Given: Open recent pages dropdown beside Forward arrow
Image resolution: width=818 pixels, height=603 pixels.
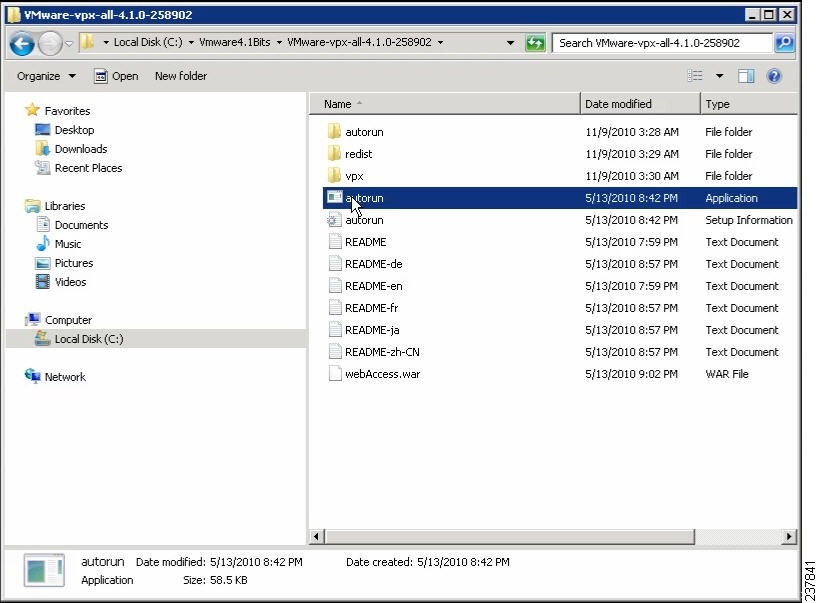Looking at the screenshot, I should (69, 43).
